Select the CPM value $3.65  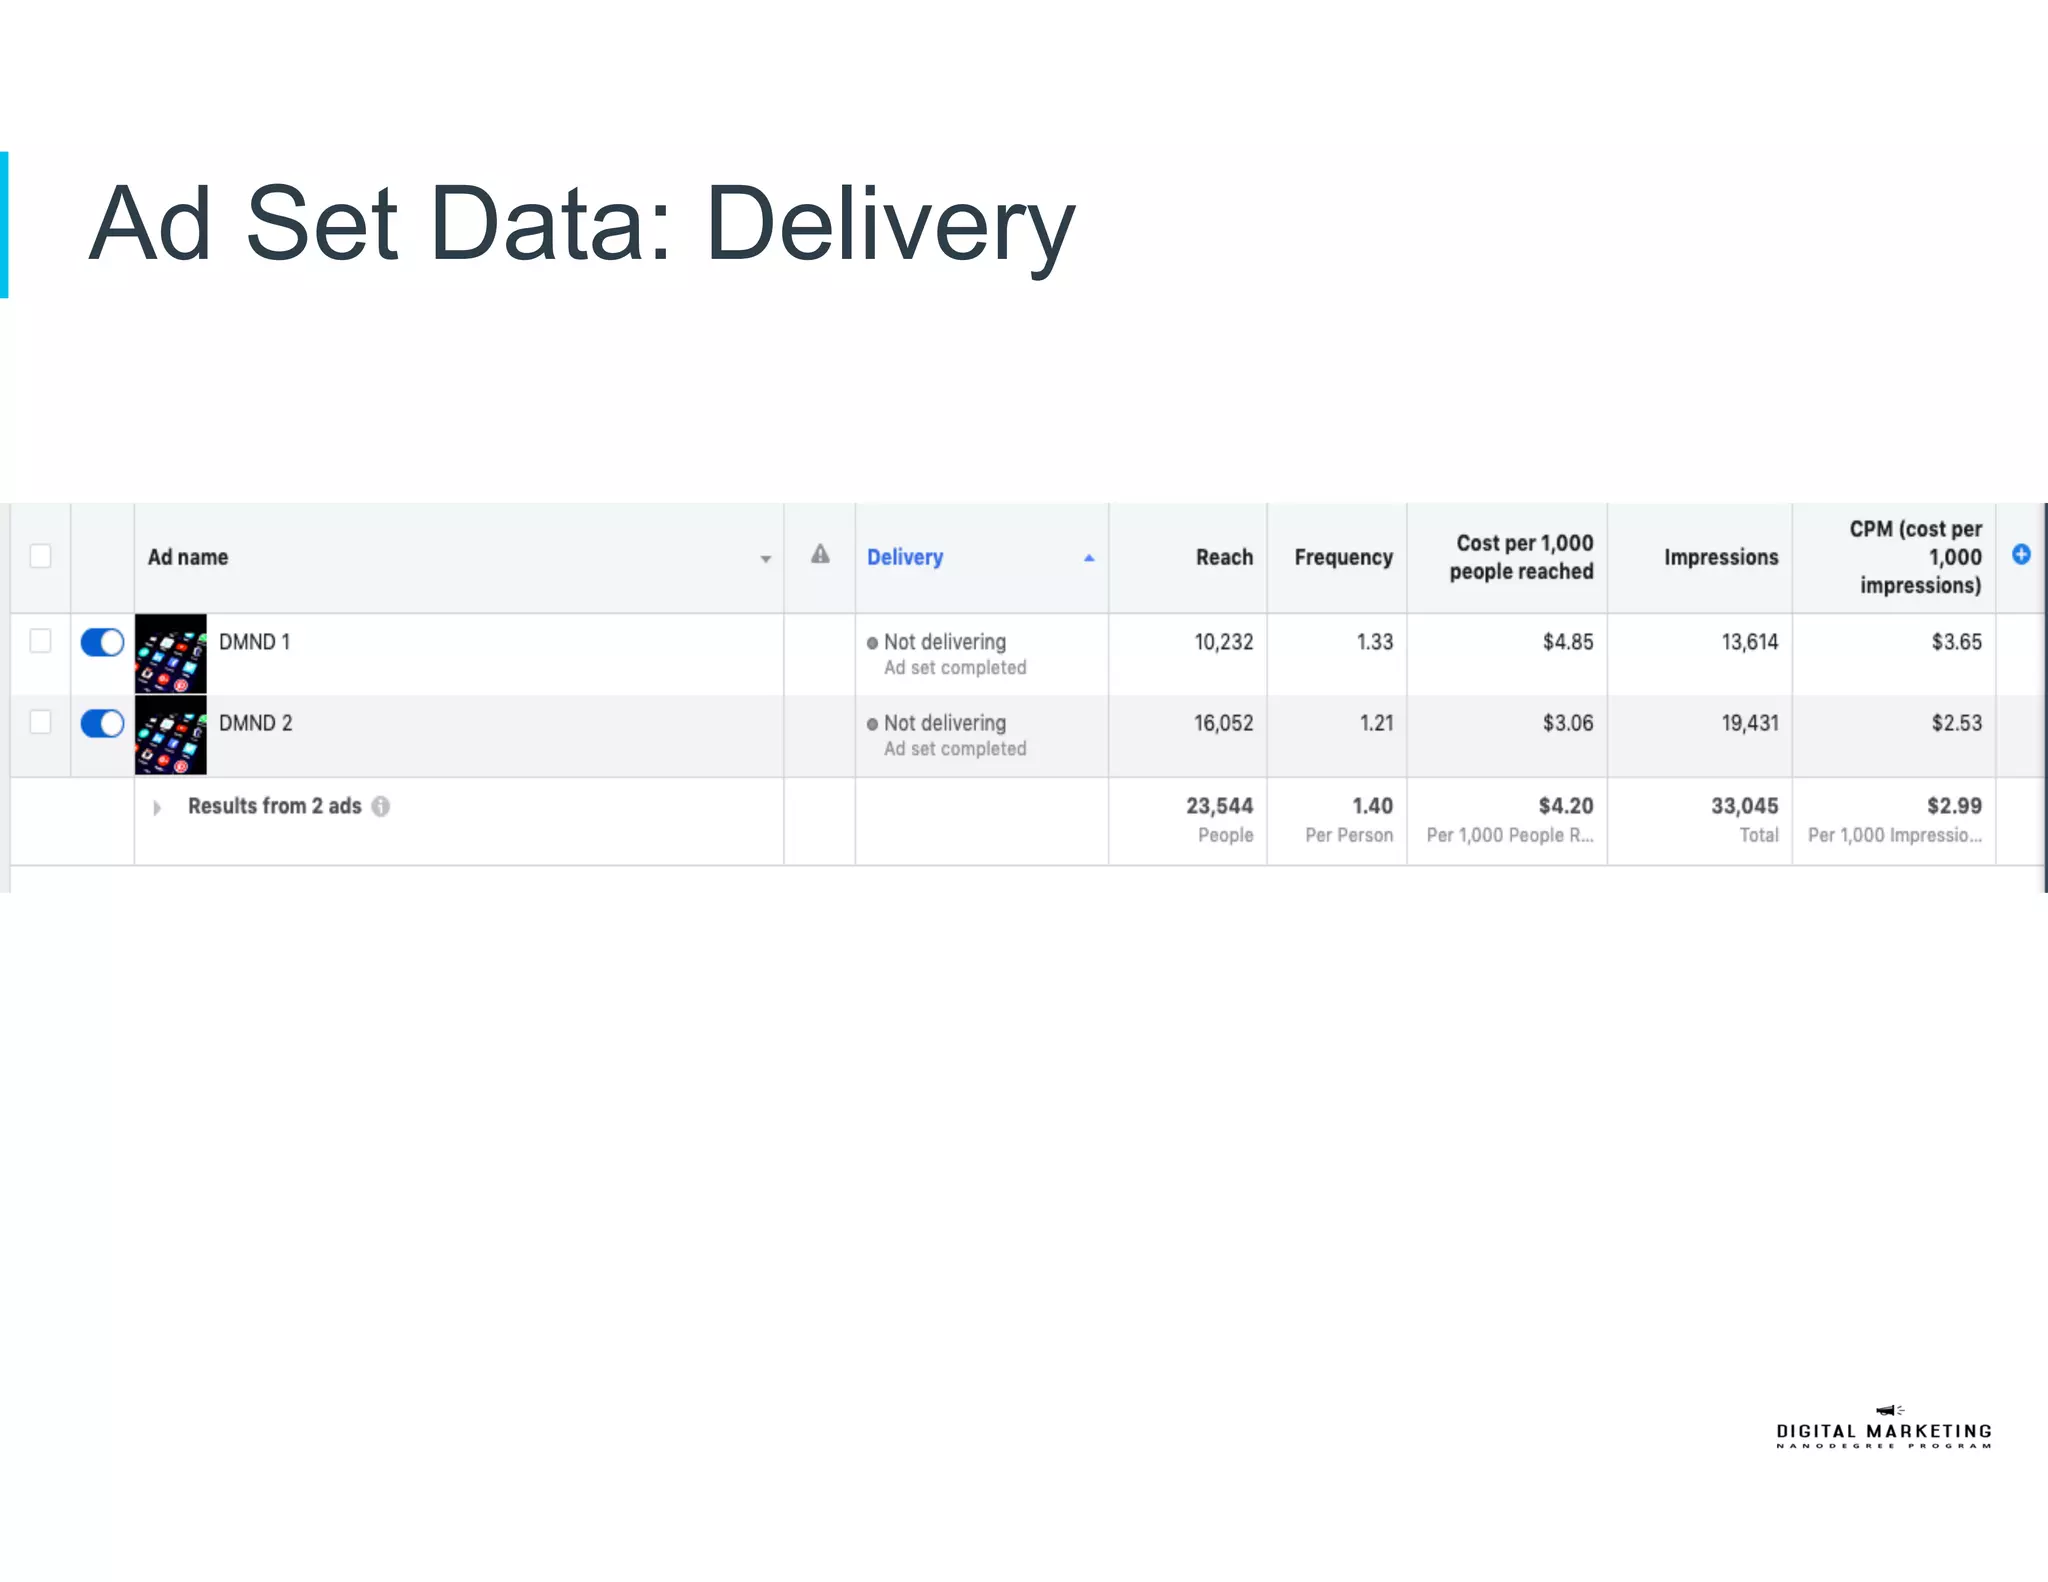[x=1957, y=642]
